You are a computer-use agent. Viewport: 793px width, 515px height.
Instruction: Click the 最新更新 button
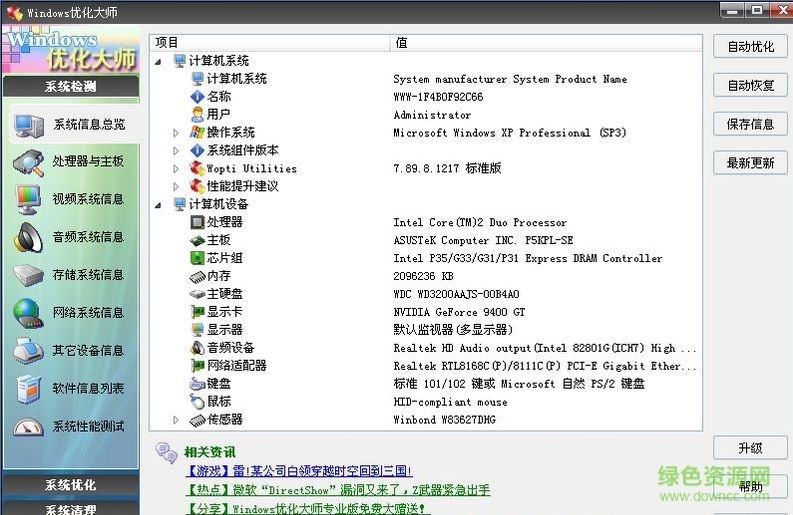(751, 163)
